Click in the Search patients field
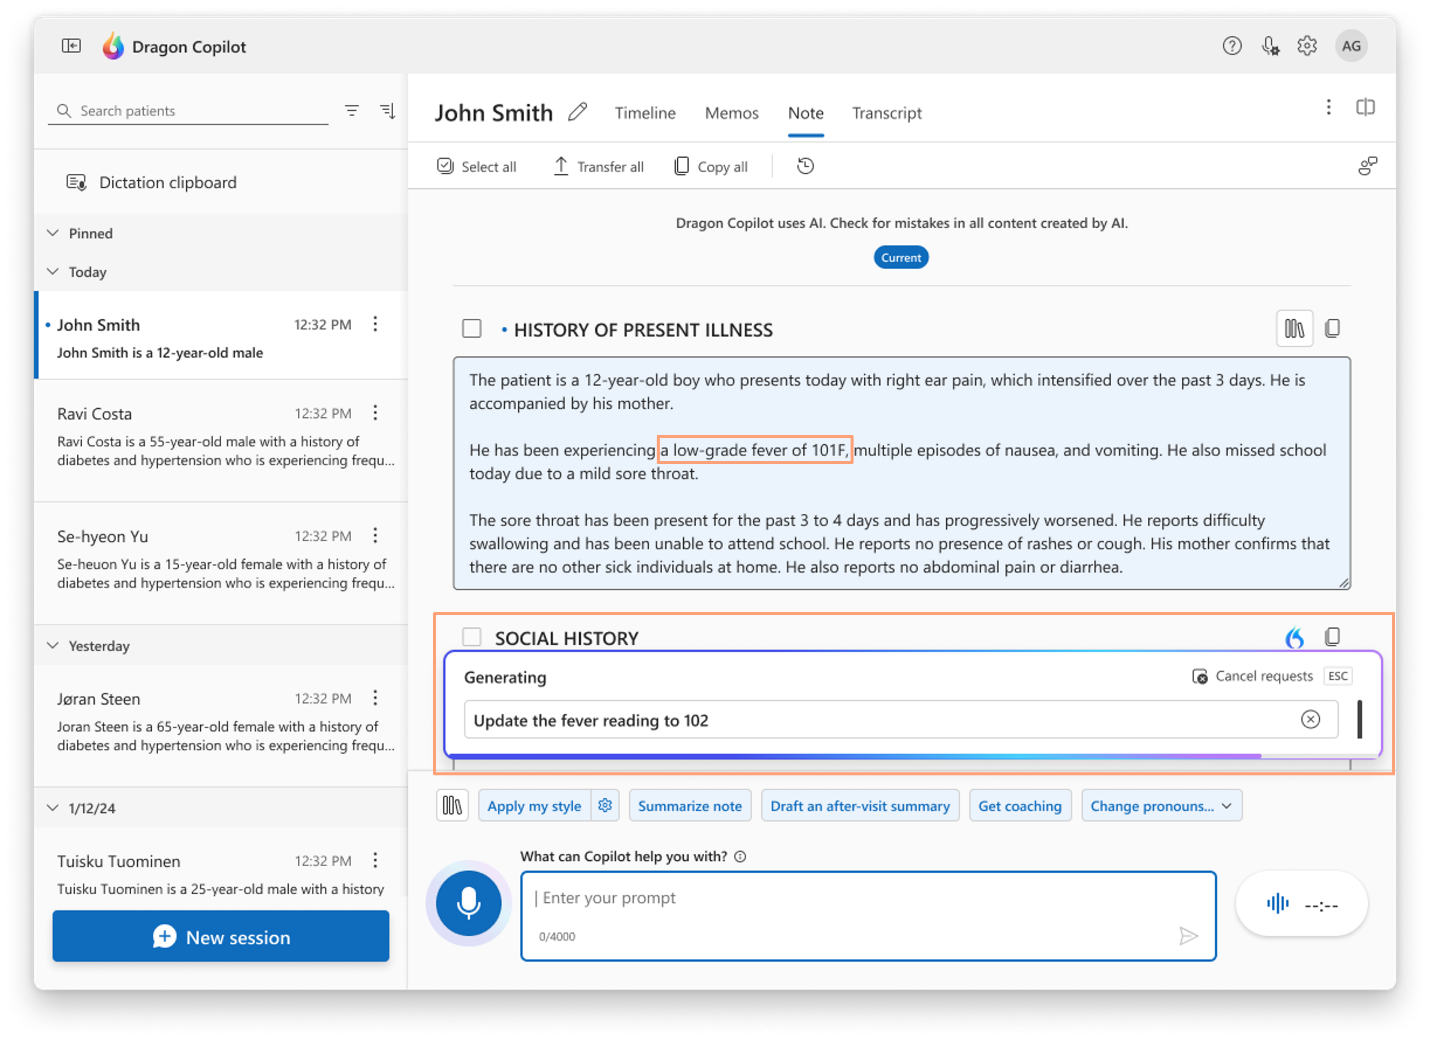 pos(188,111)
